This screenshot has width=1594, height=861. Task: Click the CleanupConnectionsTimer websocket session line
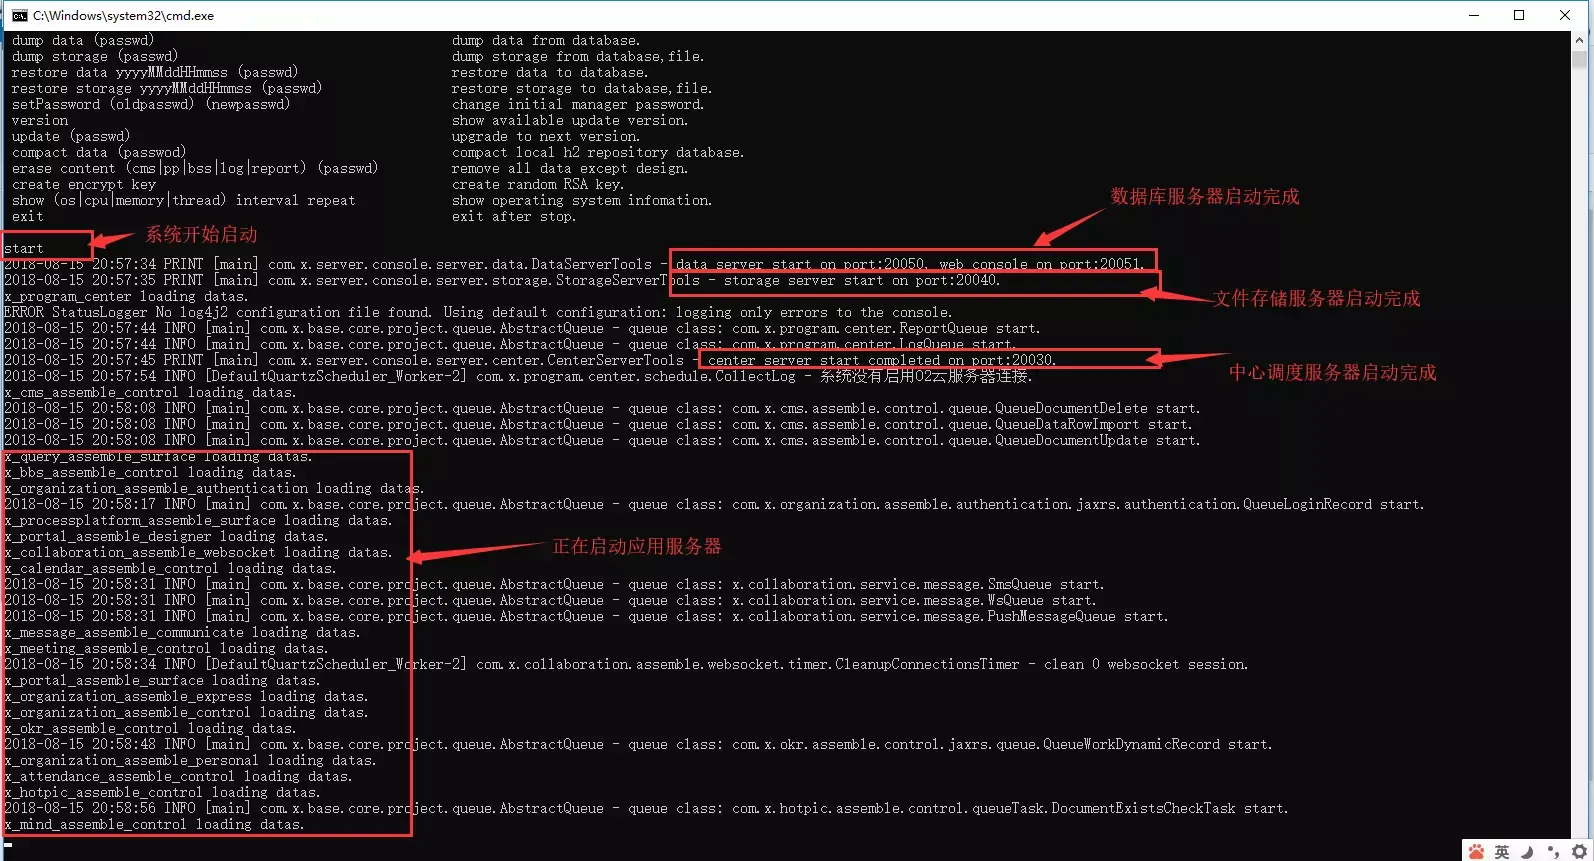[x=626, y=665]
